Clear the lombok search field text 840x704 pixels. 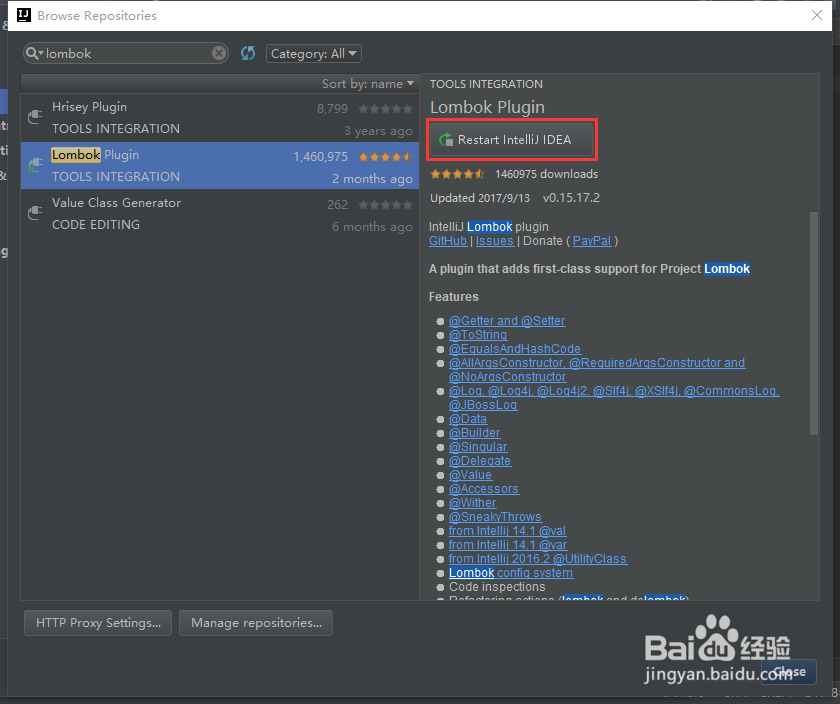pyautogui.click(x=219, y=53)
